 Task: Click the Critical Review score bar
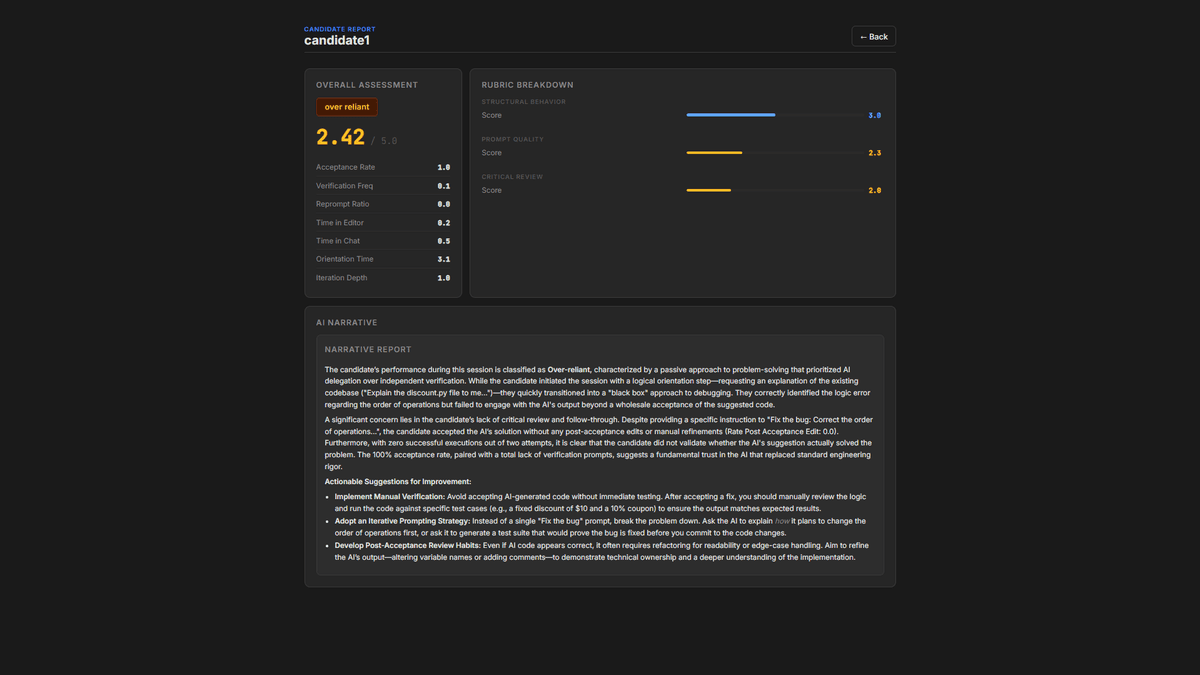click(x=772, y=190)
